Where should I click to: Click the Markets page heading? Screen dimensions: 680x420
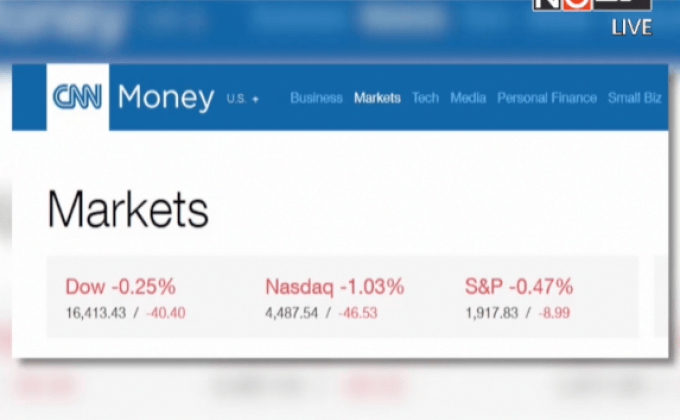tap(128, 210)
